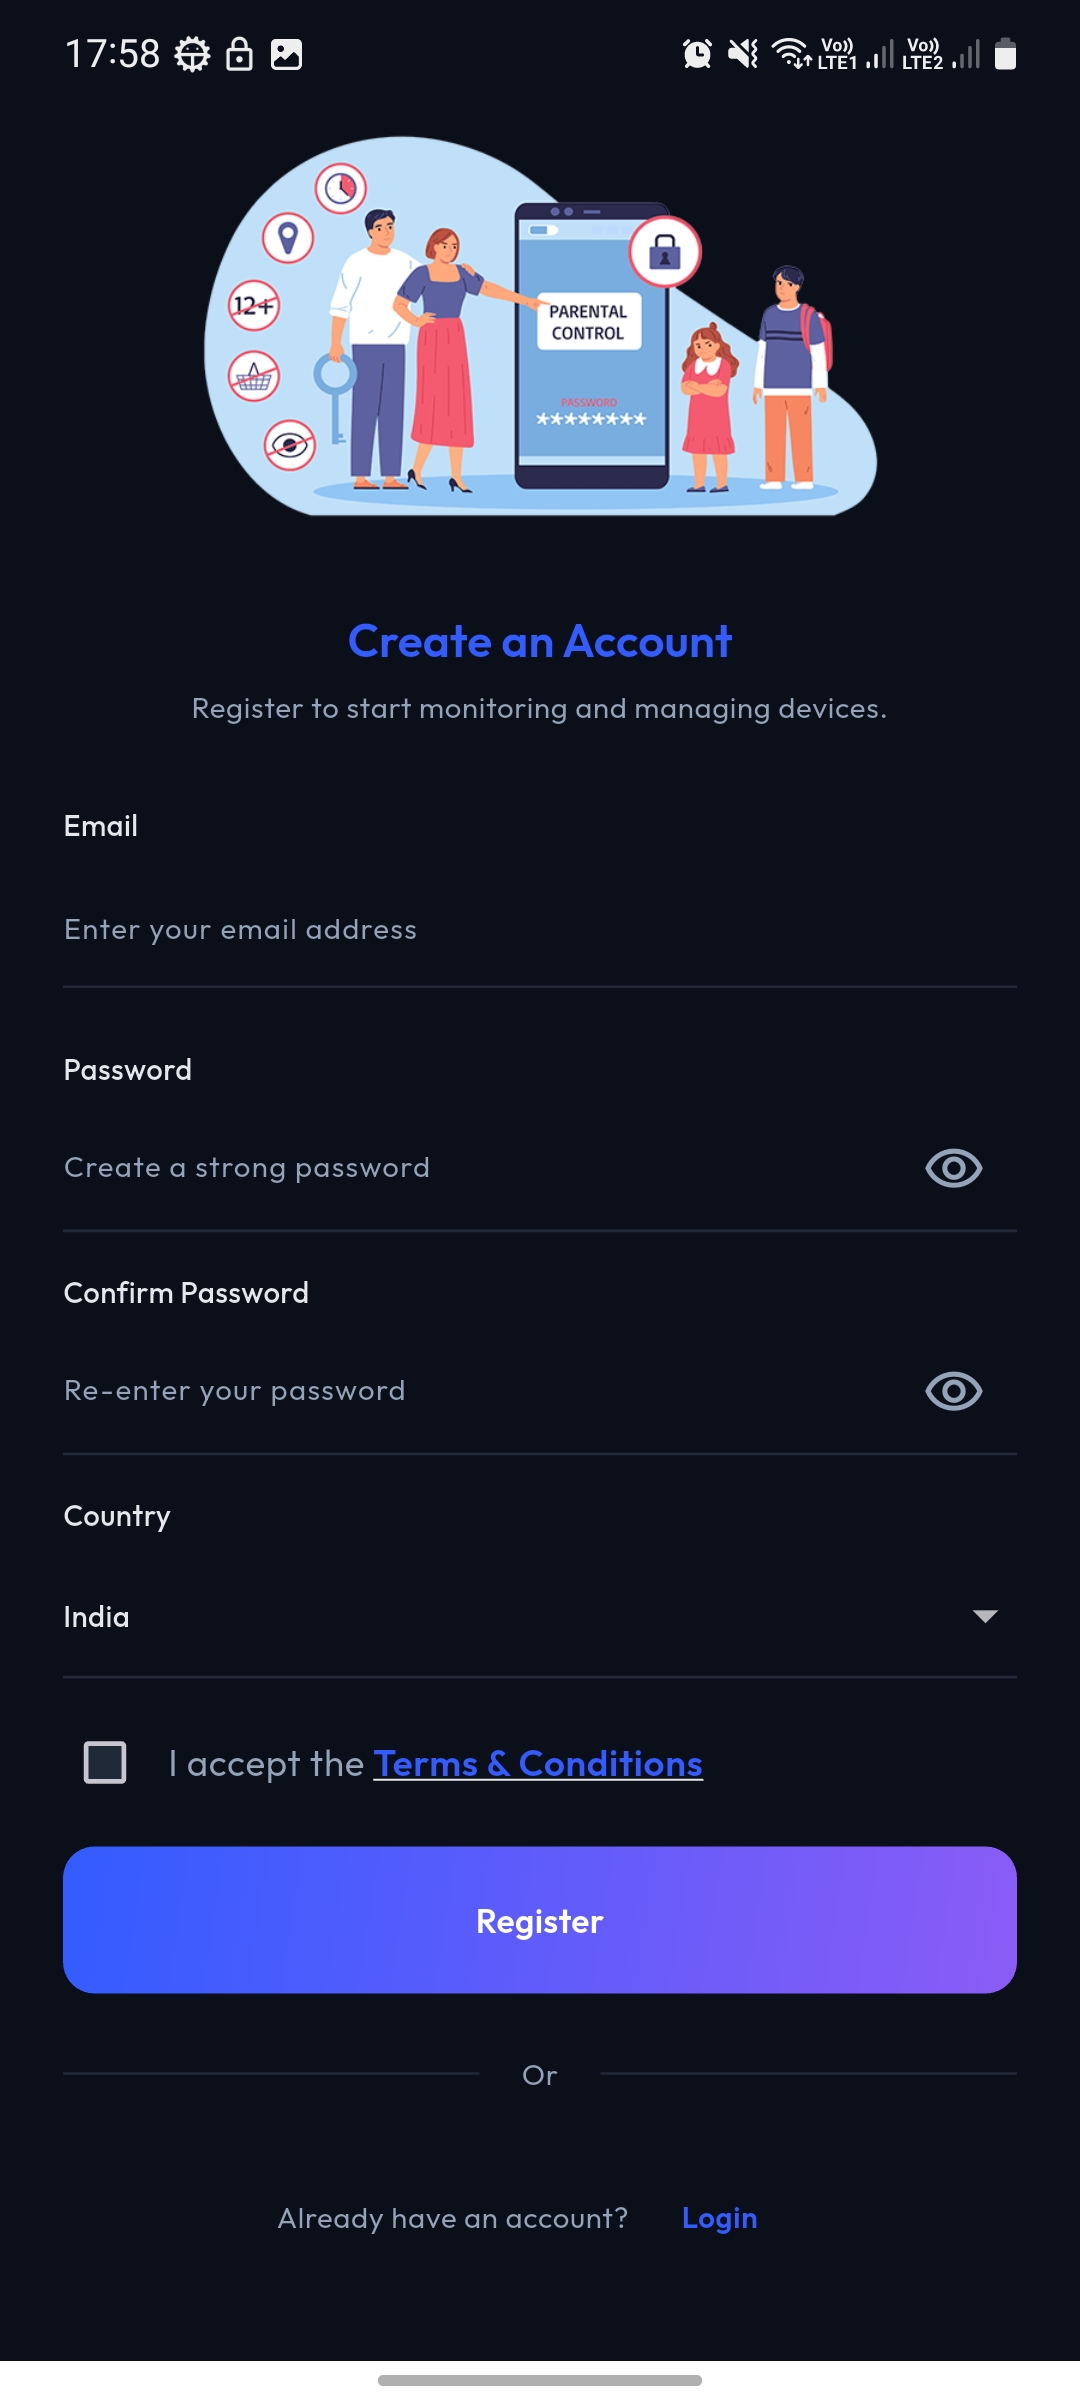Tap the gear icon beside the clock
The height and width of the screenshot is (2400, 1080).
(192, 55)
